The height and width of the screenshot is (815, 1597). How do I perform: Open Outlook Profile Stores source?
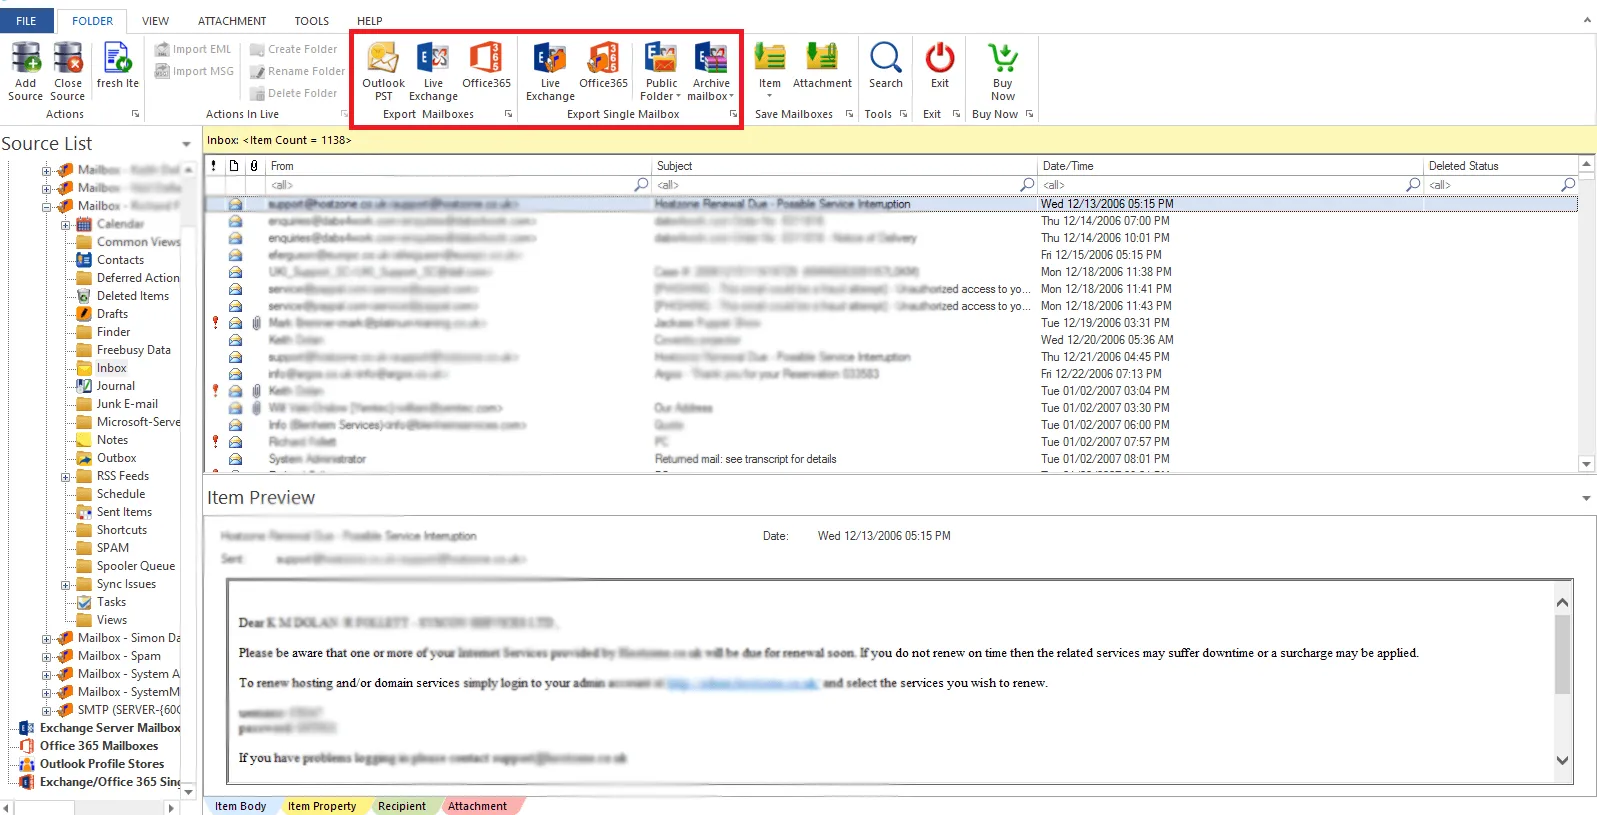point(102,764)
